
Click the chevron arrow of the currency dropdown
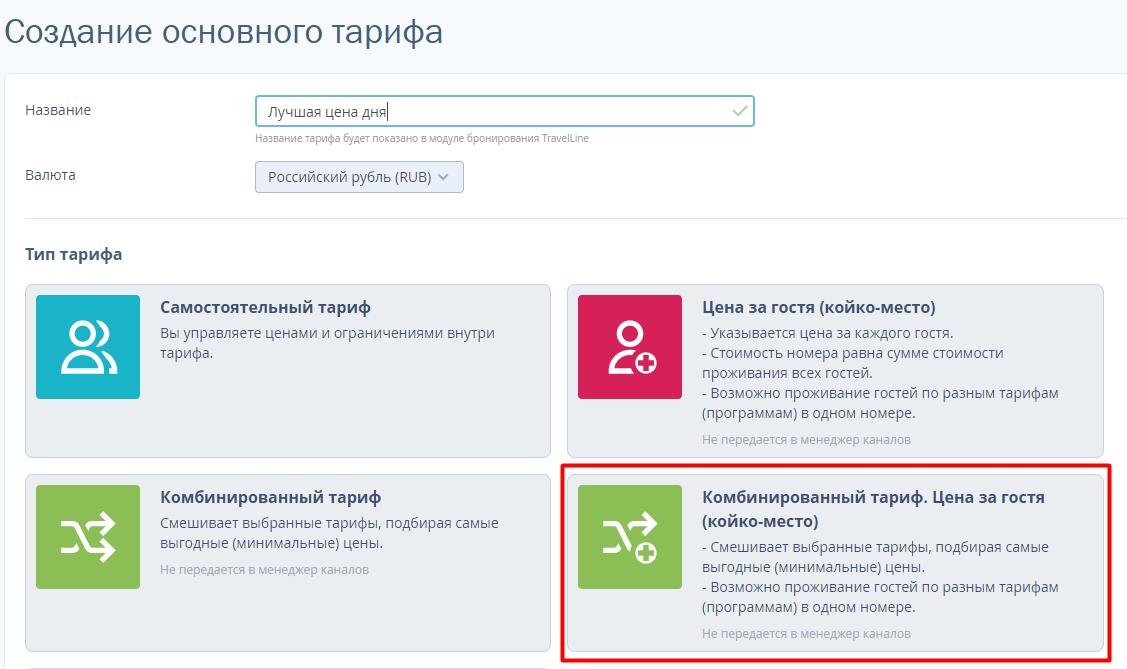443,177
